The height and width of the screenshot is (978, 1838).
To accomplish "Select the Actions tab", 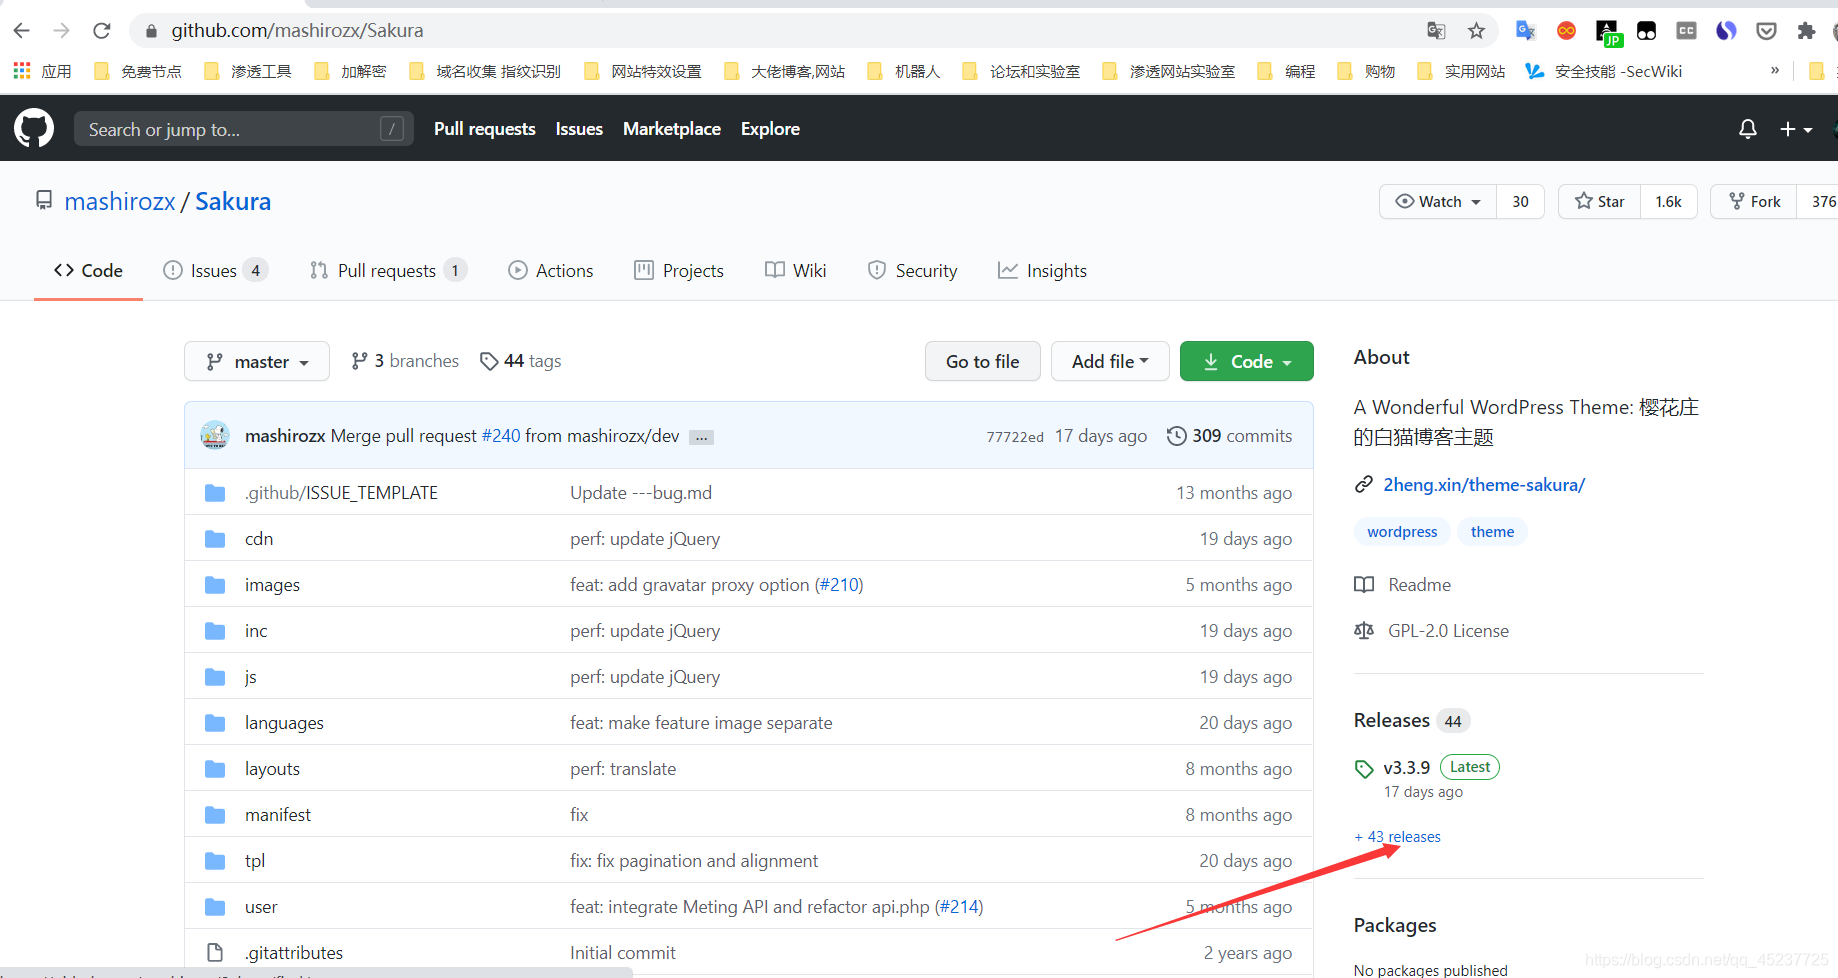I will 551,270.
